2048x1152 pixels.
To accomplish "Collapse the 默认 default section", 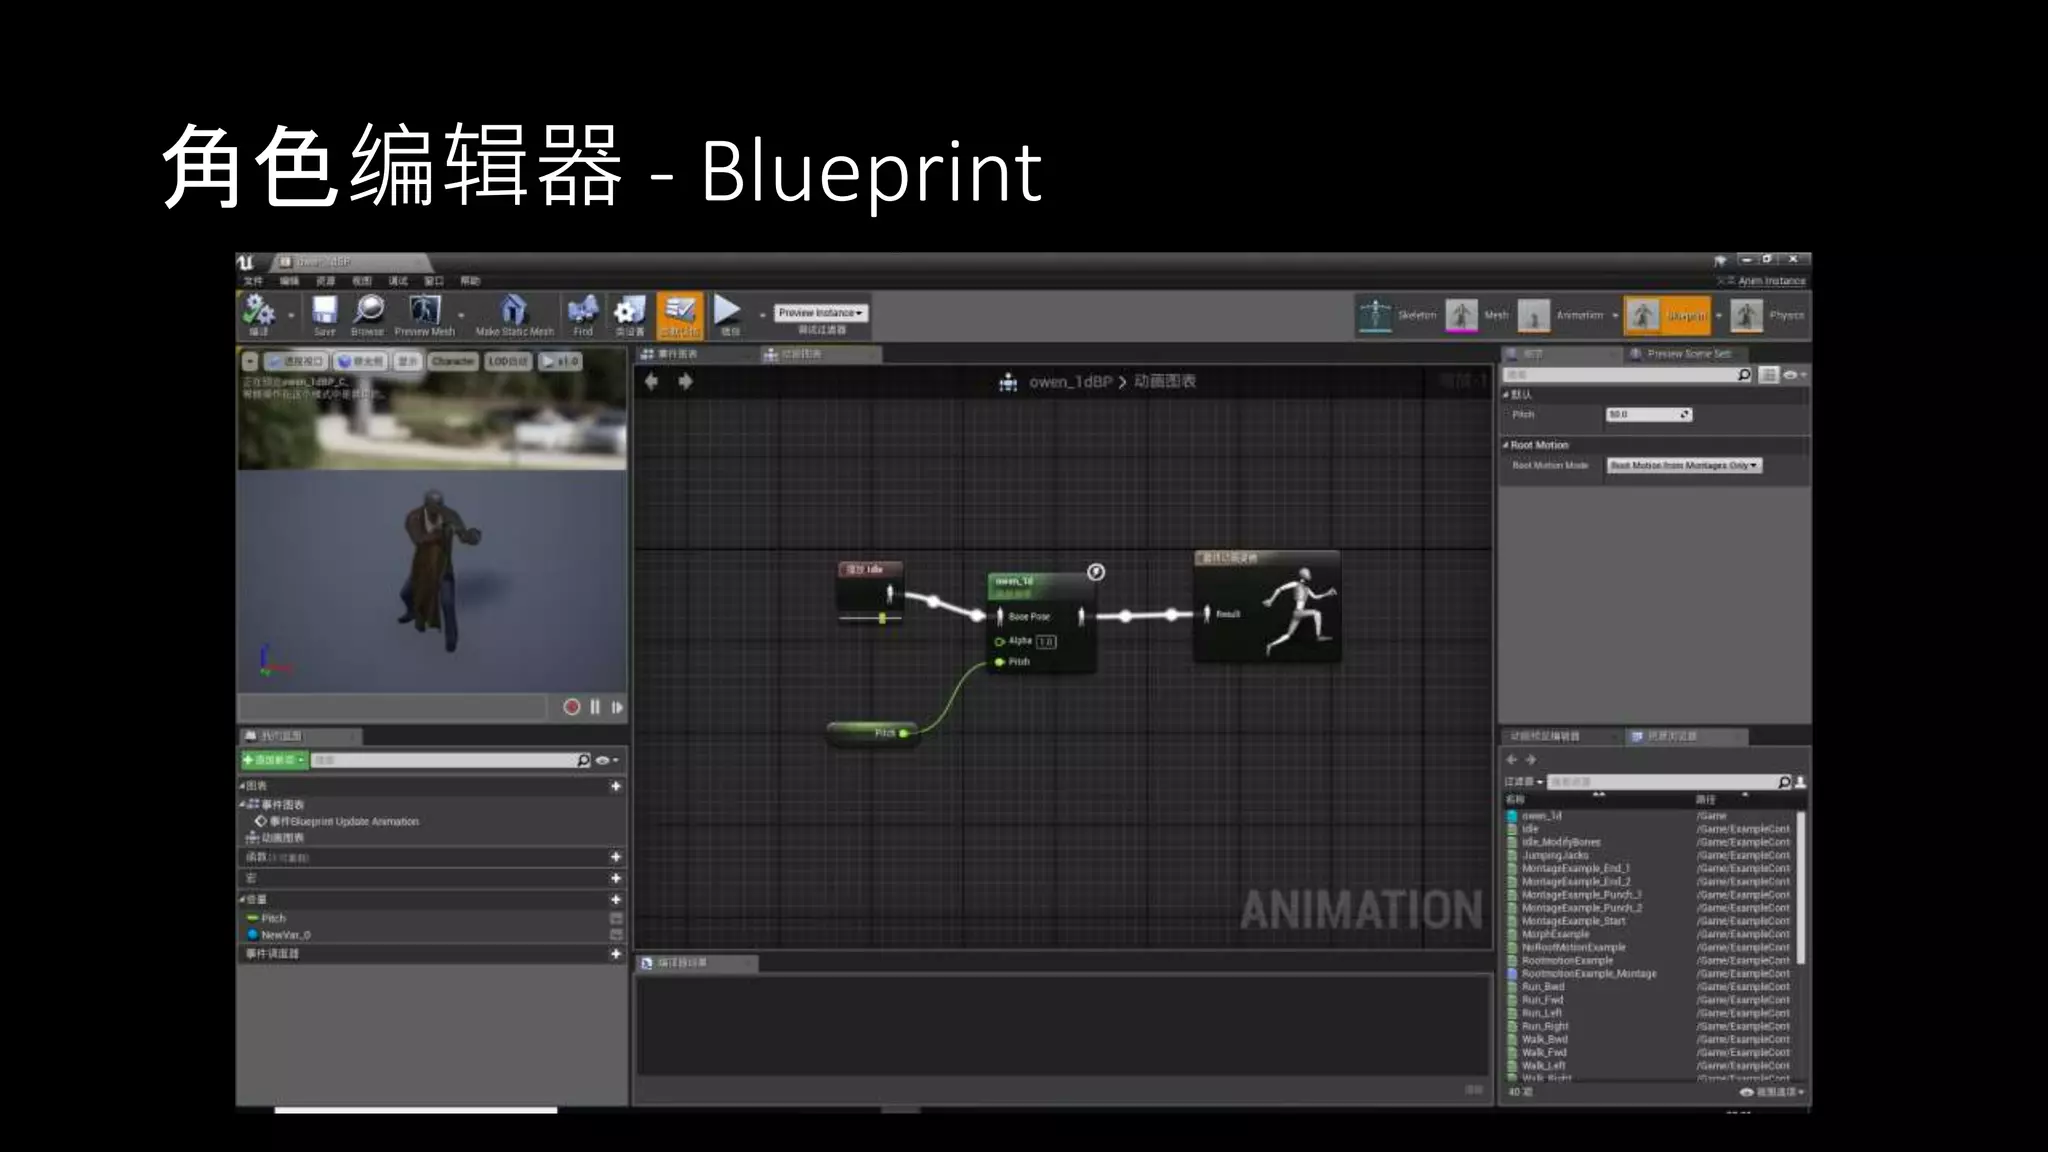I will click(x=1506, y=395).
